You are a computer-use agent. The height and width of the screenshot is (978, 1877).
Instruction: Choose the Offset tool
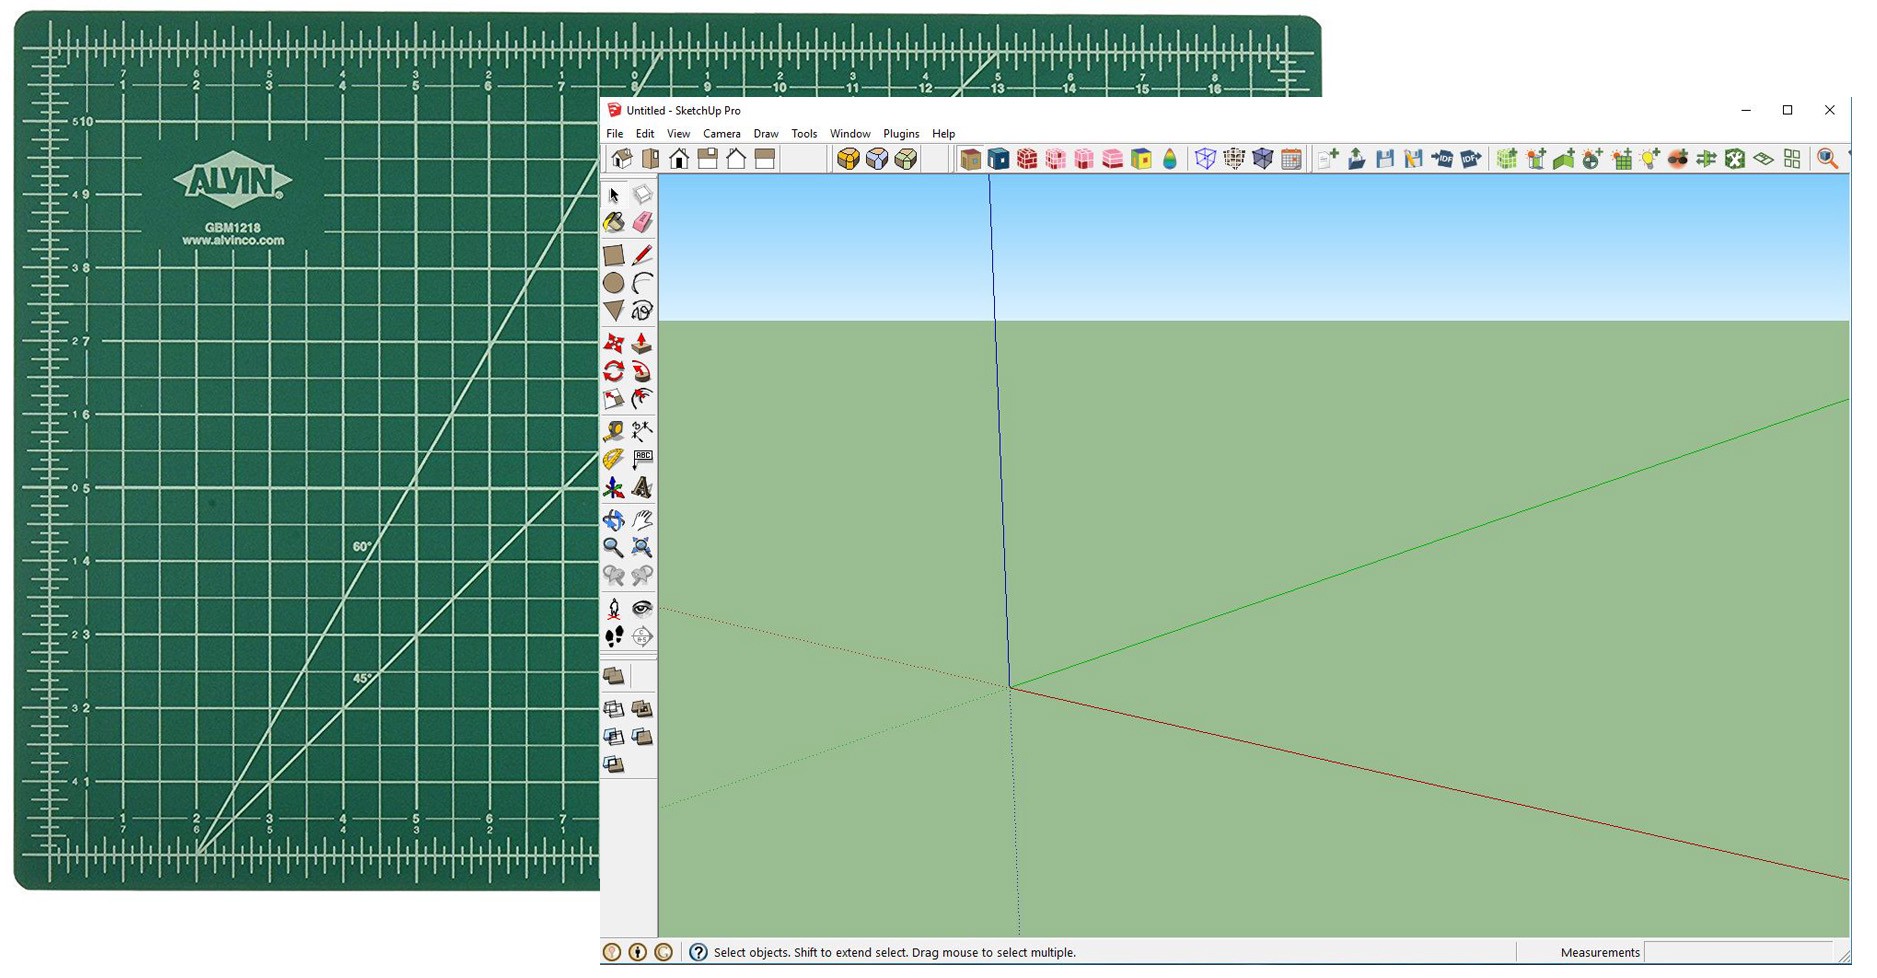pyautogui.click(x=642, y=400)
